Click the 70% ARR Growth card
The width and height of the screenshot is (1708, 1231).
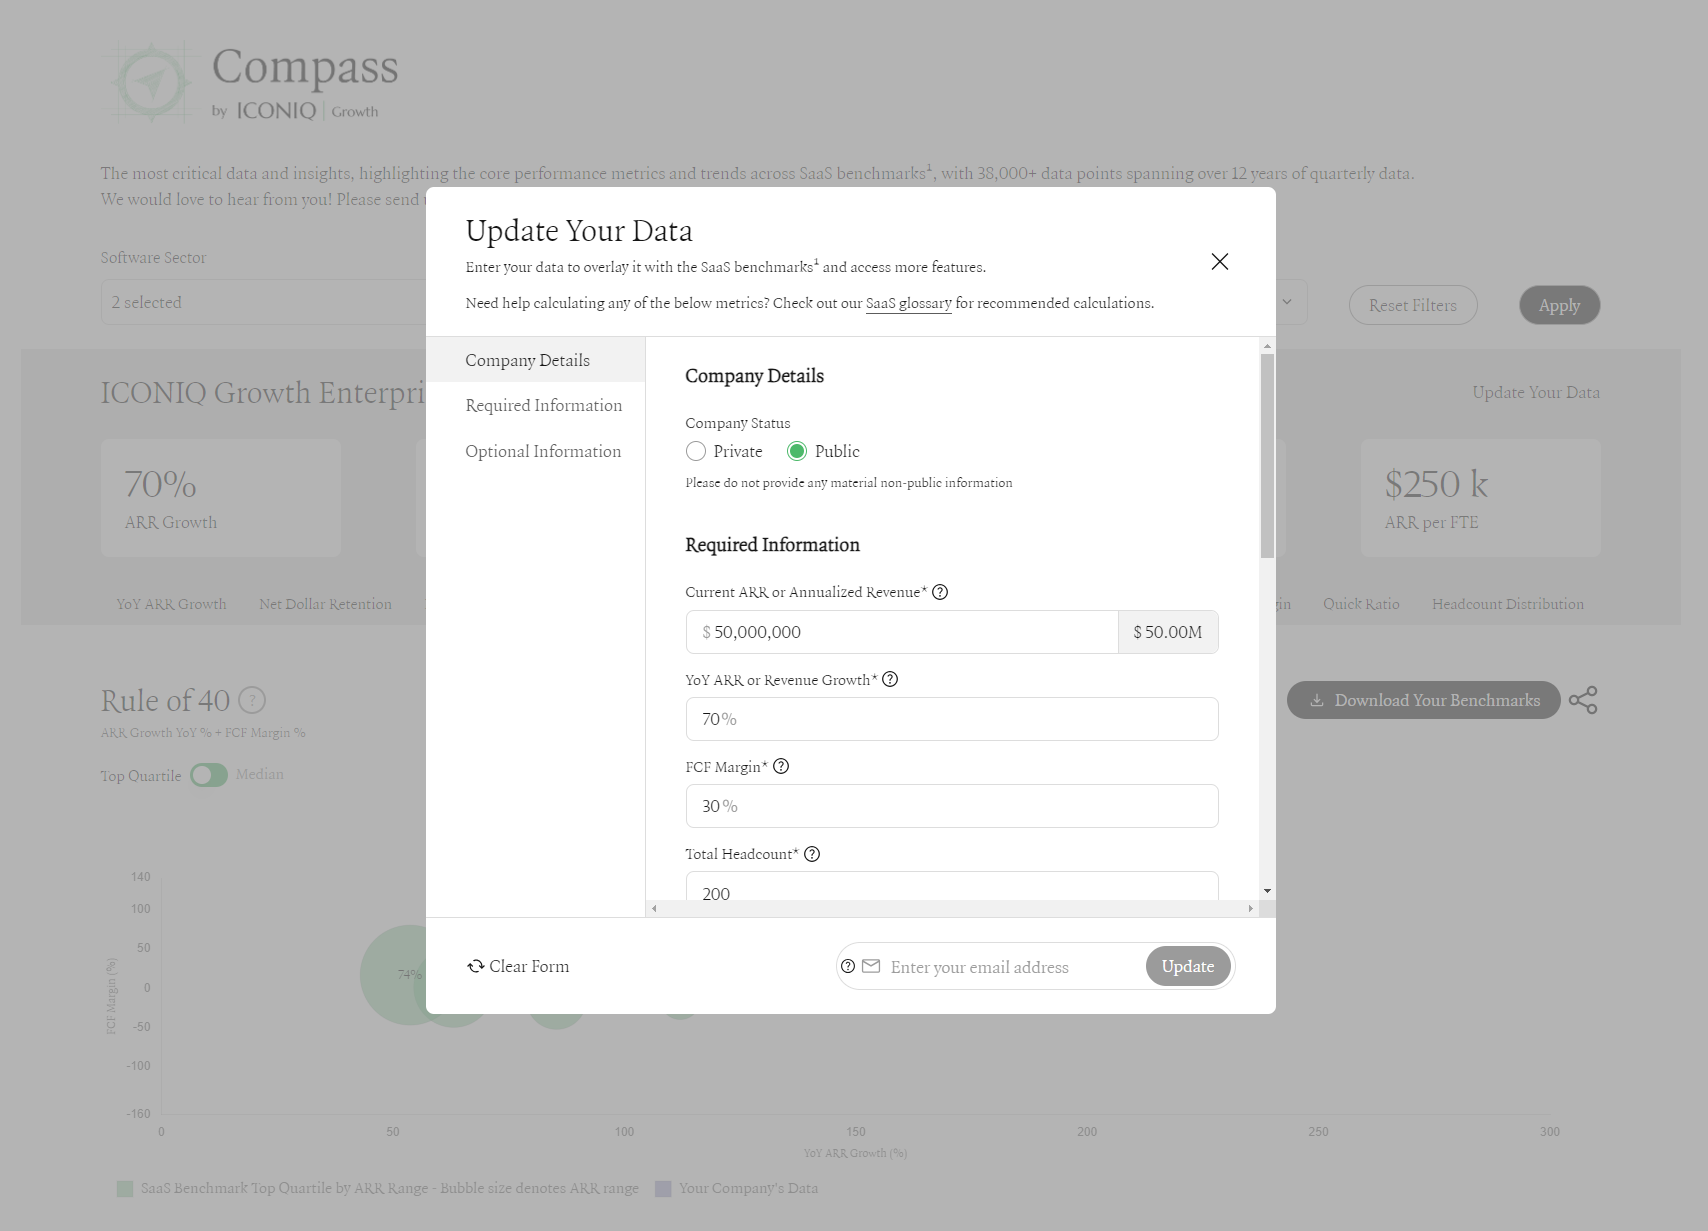pos(221,498)
